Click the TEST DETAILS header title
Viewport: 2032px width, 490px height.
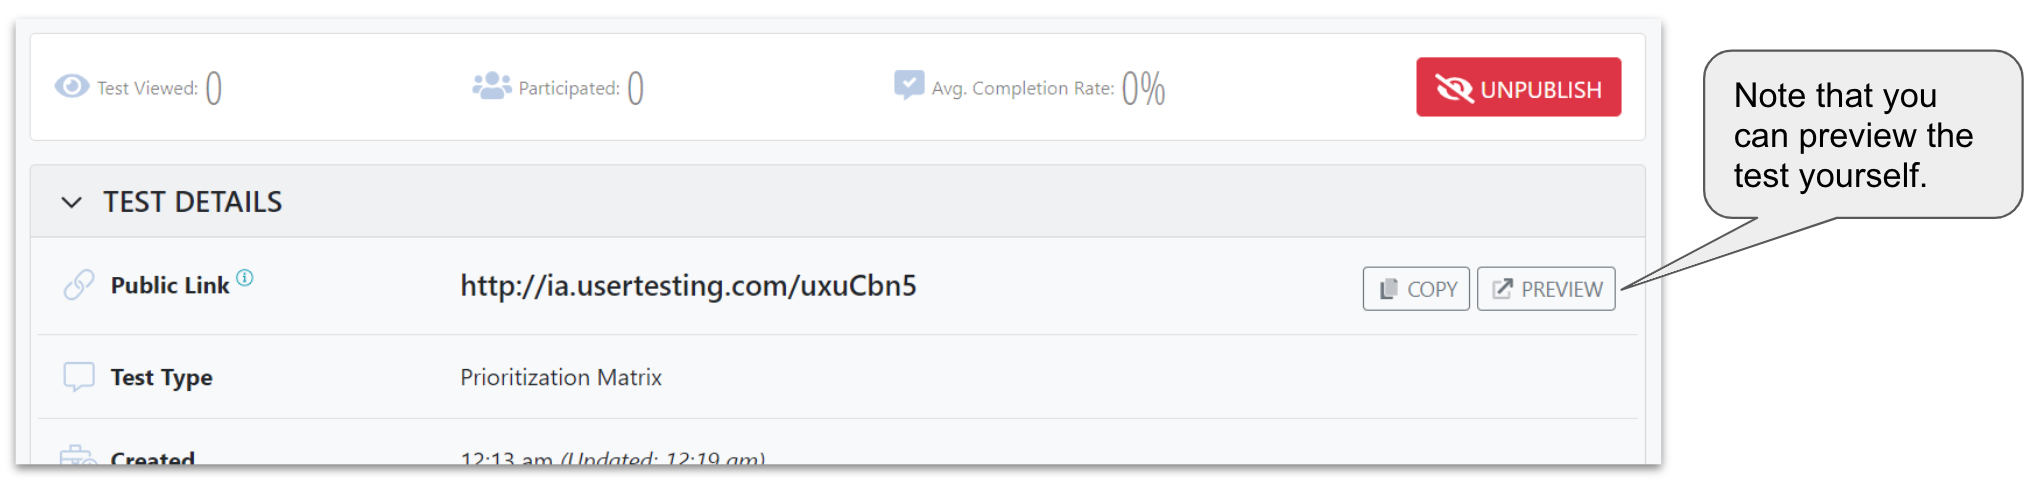click(193, 202)
